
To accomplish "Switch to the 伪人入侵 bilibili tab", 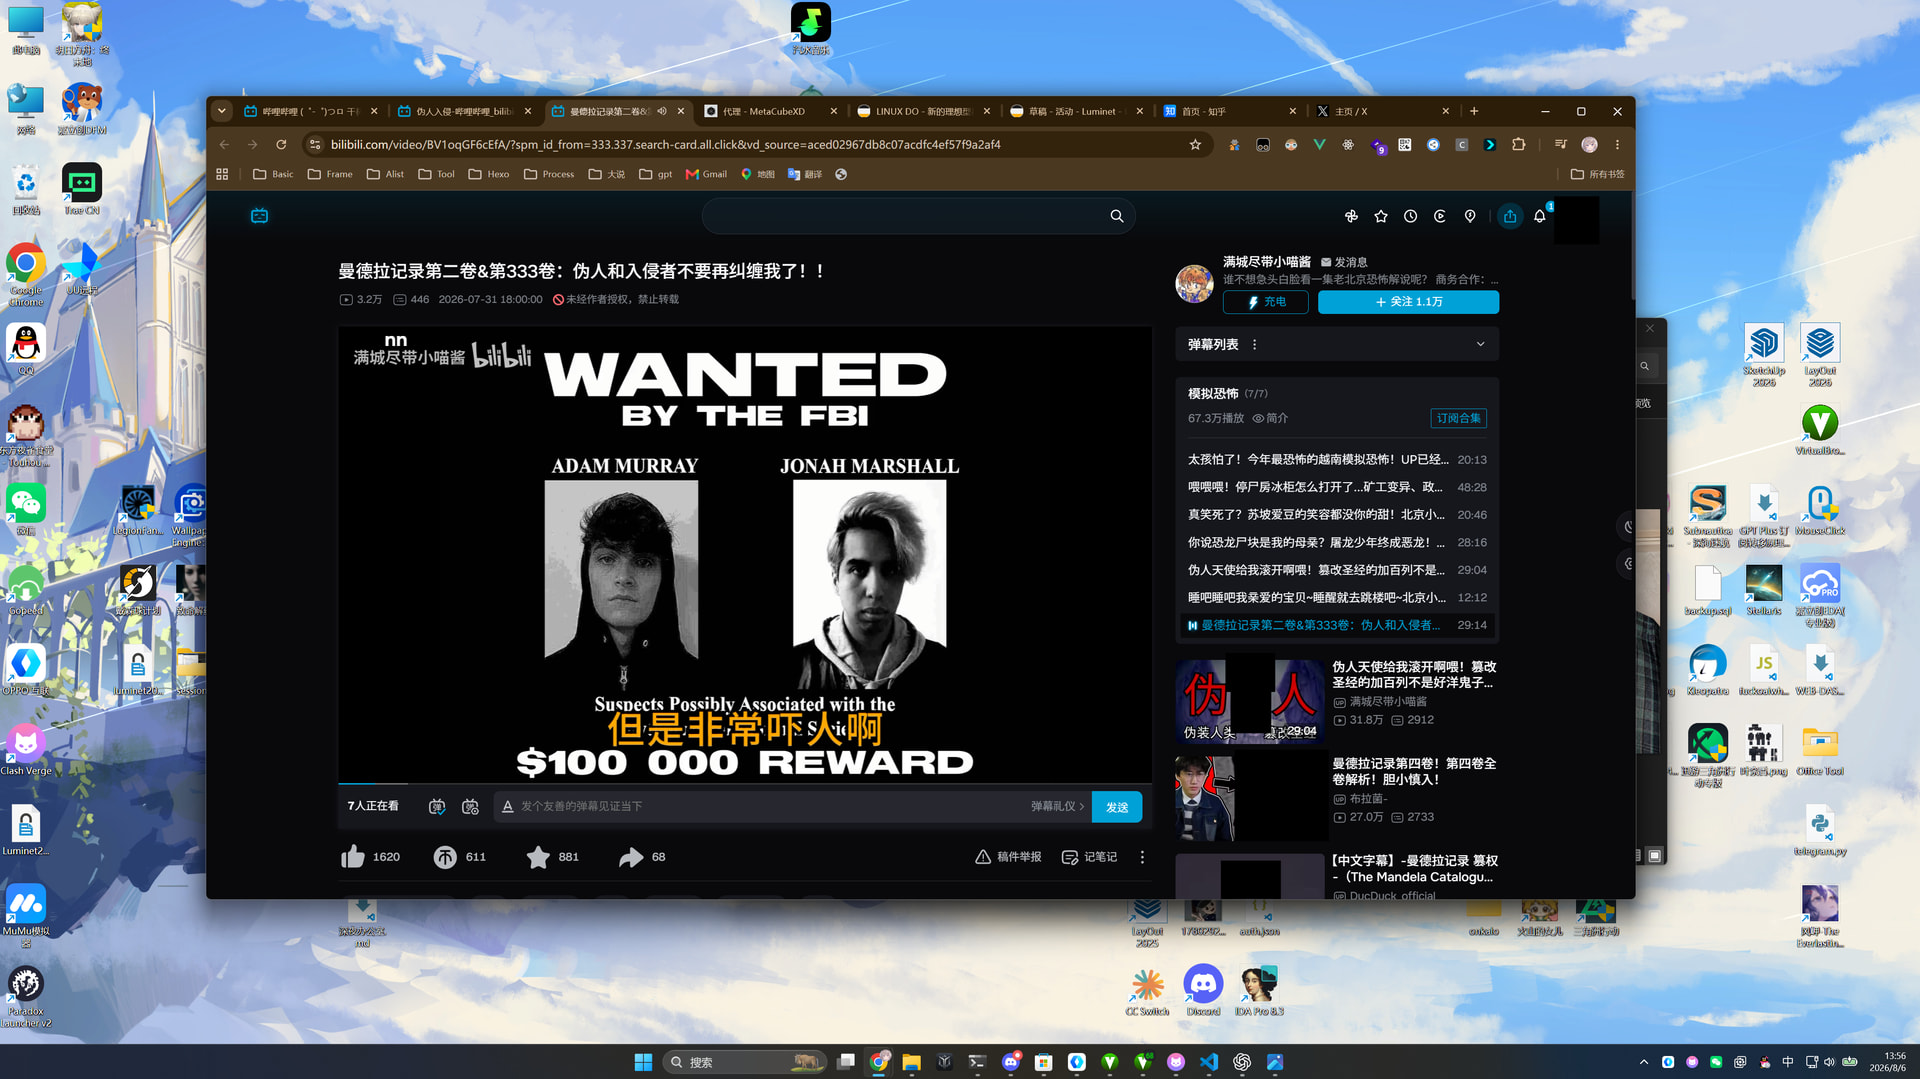I will point(464,111).
